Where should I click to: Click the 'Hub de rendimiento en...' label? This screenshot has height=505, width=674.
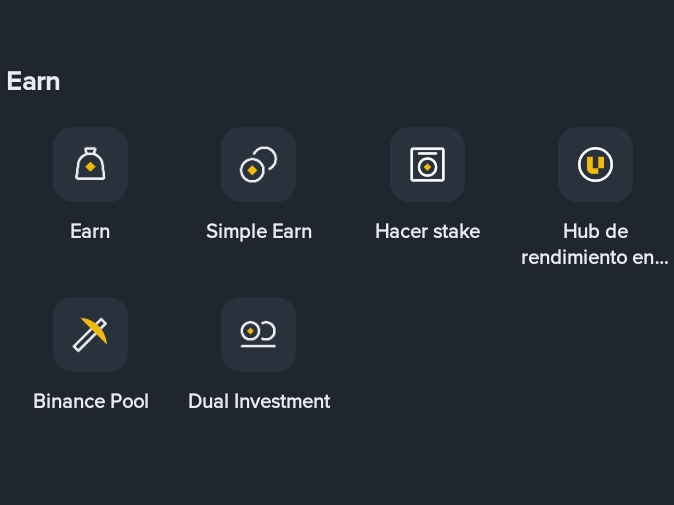(595, 245)
